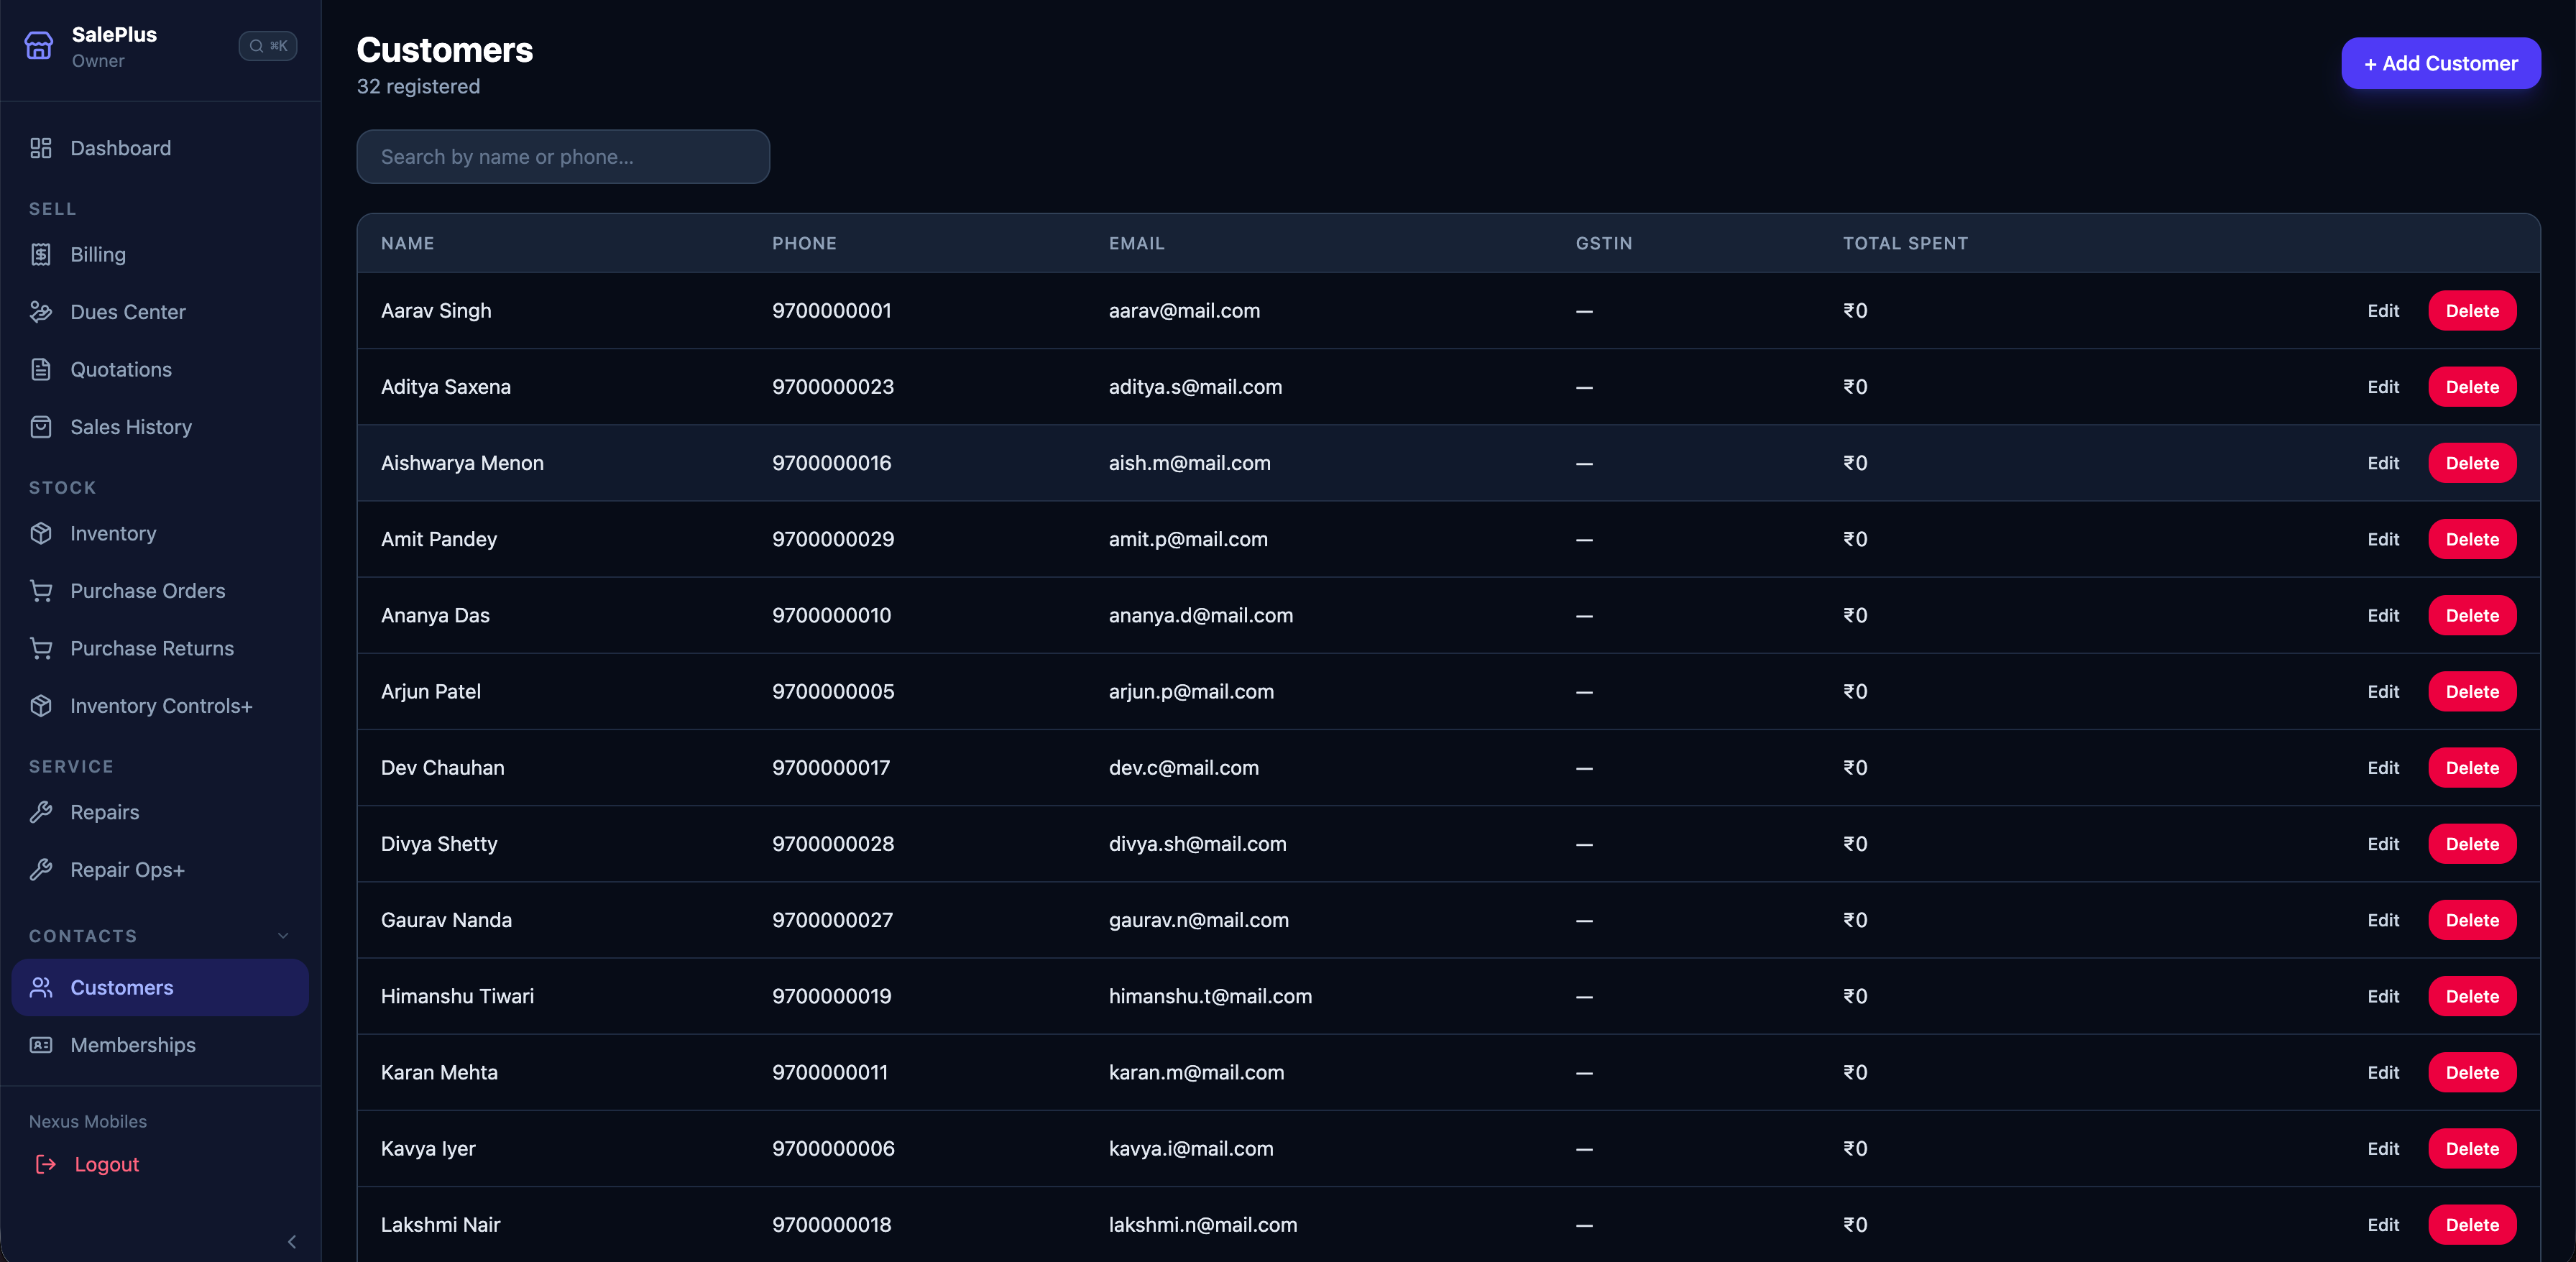Click the Add Customer button
2576x1262 pixels.
coord(2440,63)
